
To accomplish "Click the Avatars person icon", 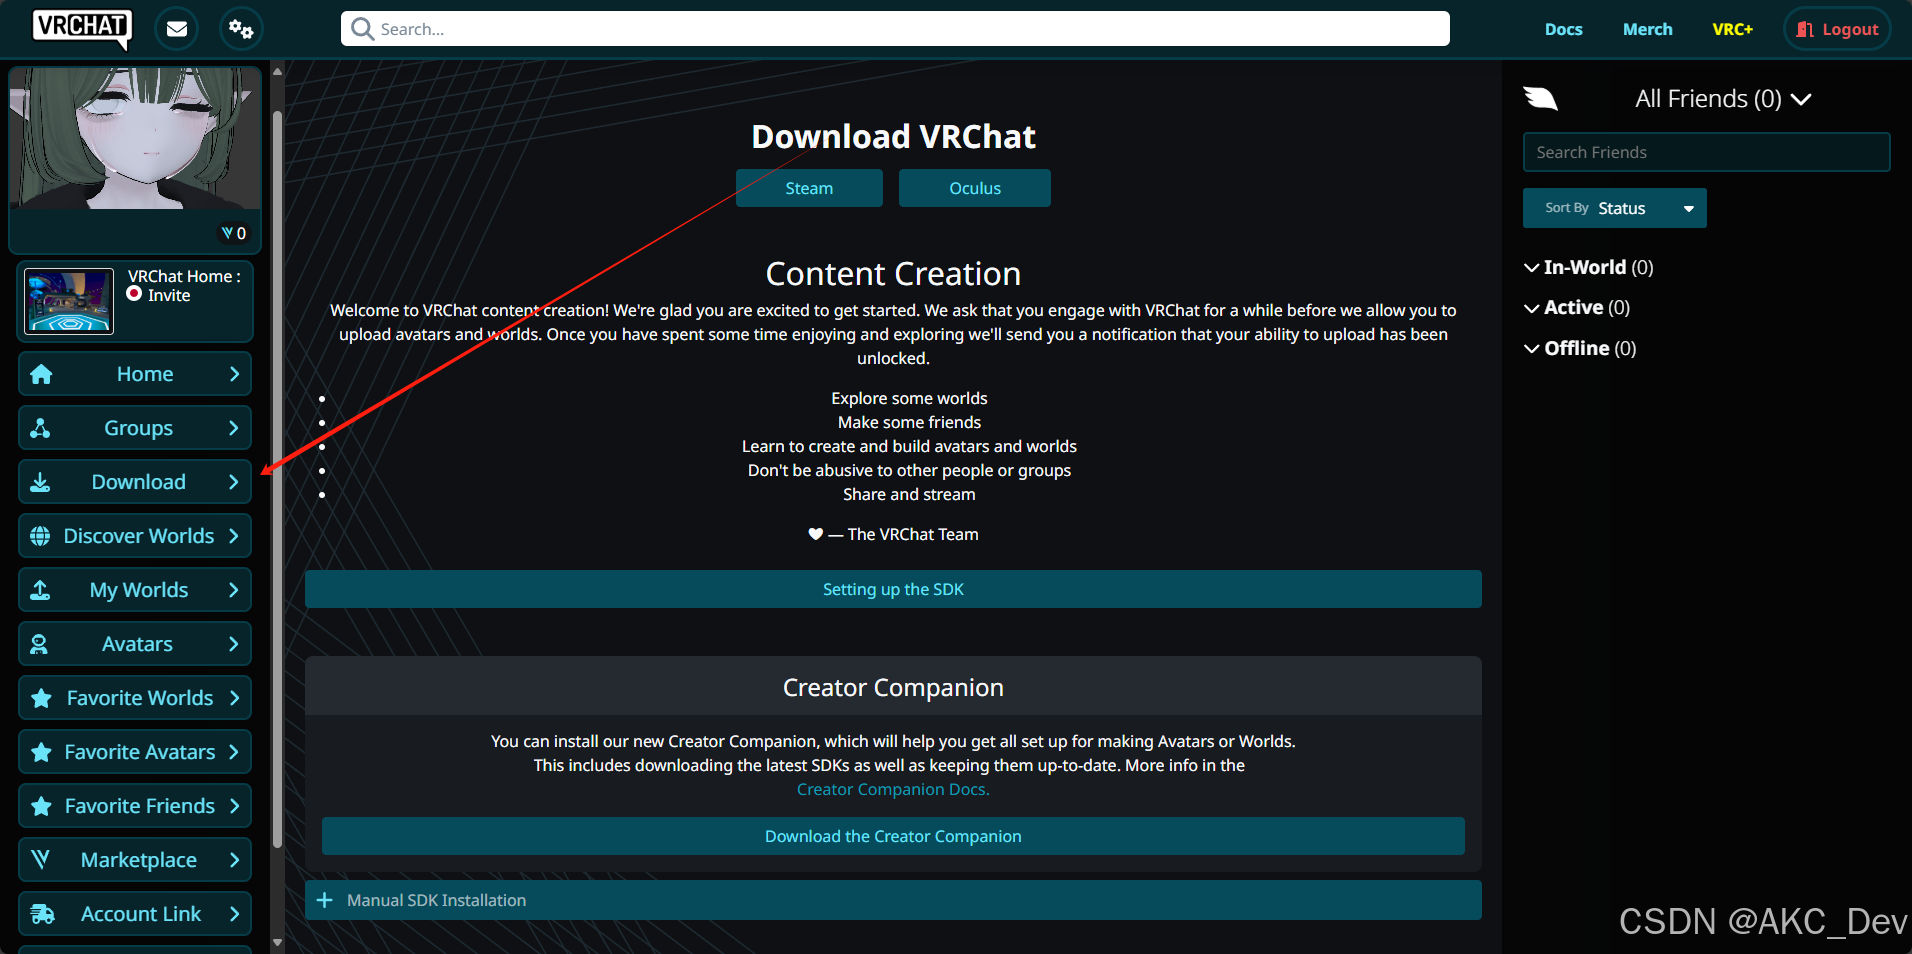I will (x=39, y=644).
